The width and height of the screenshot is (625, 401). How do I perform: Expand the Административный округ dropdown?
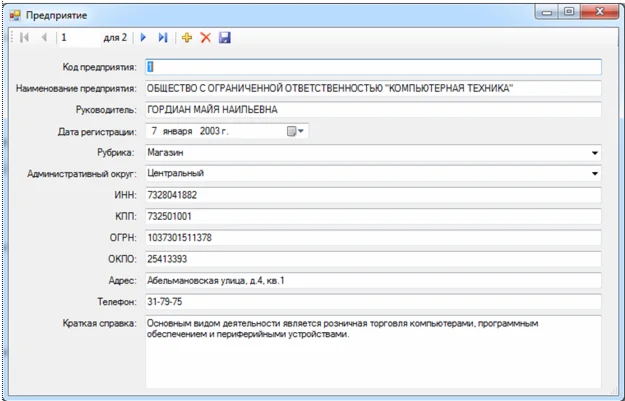pos(595,174)
